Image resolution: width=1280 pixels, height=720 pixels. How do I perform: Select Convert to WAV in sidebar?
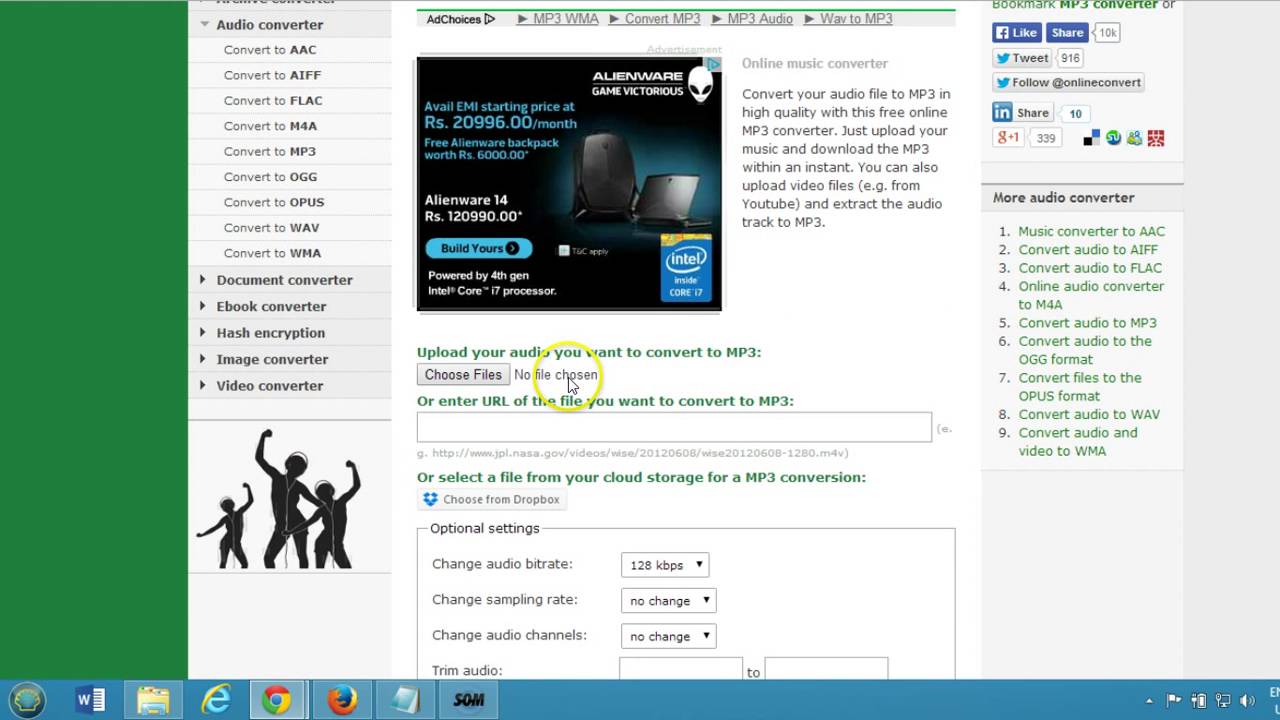[x=271, y=228]
